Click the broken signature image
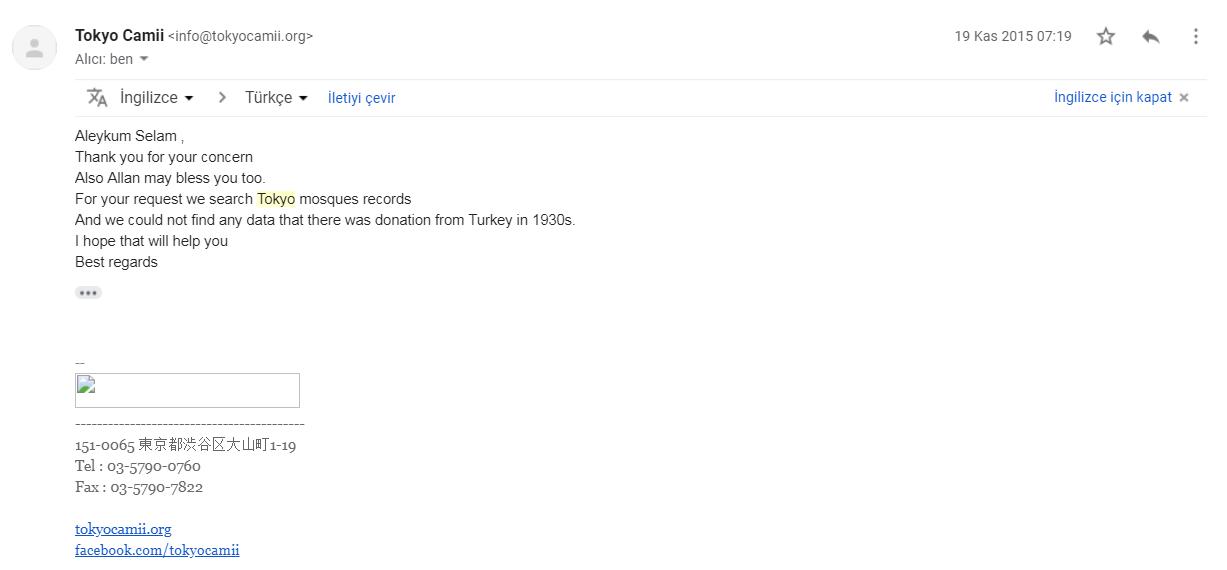Screen dimensions: 1227x570 187,390
